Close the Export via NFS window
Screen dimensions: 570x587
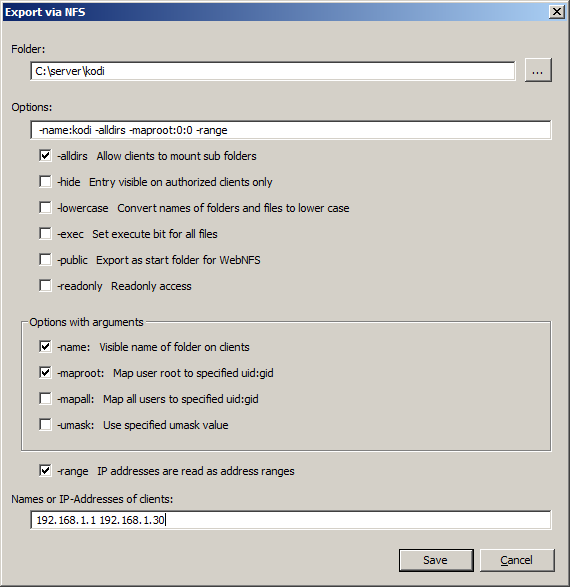[557, 12]
